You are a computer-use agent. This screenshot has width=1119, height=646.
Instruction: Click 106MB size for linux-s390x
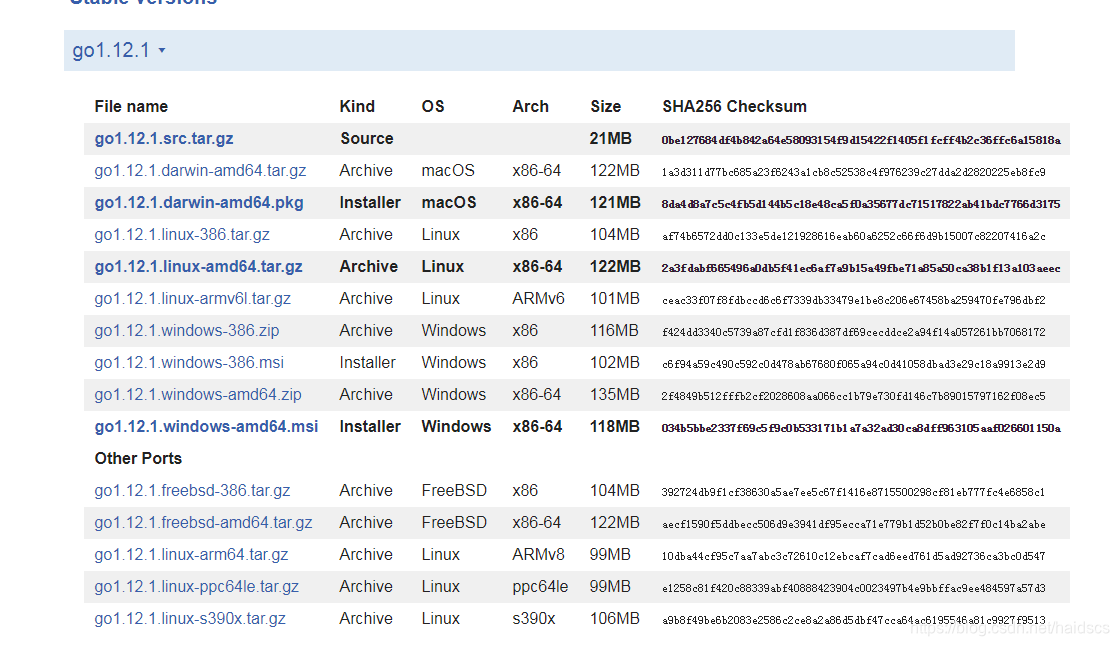614,619
